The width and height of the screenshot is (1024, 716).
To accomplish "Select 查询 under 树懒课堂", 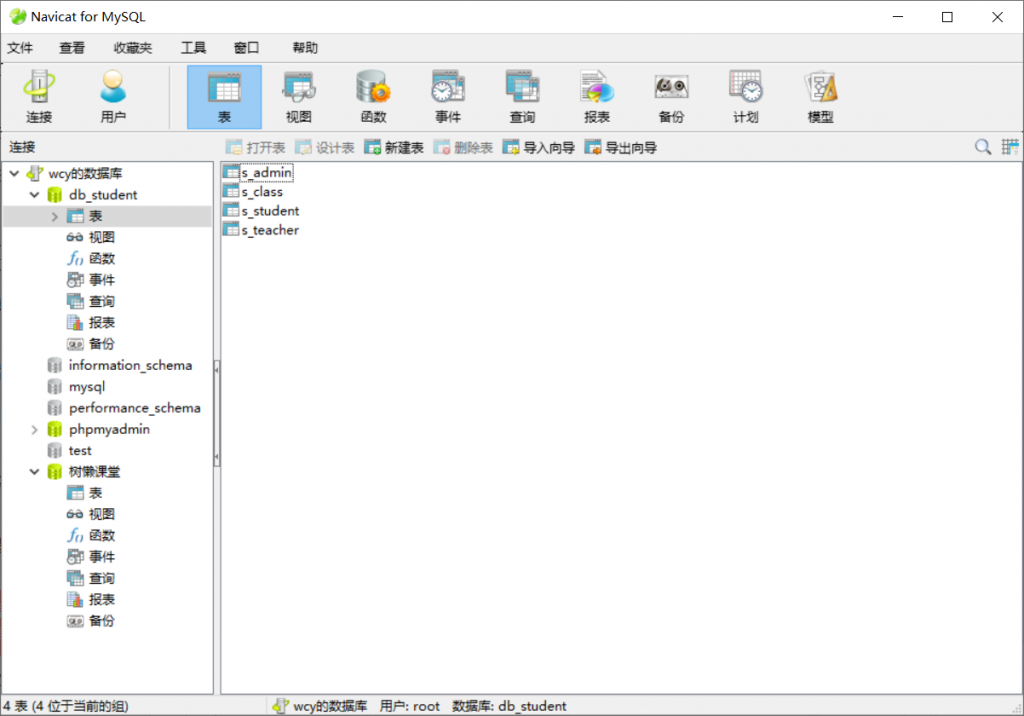I will point(91,578).
